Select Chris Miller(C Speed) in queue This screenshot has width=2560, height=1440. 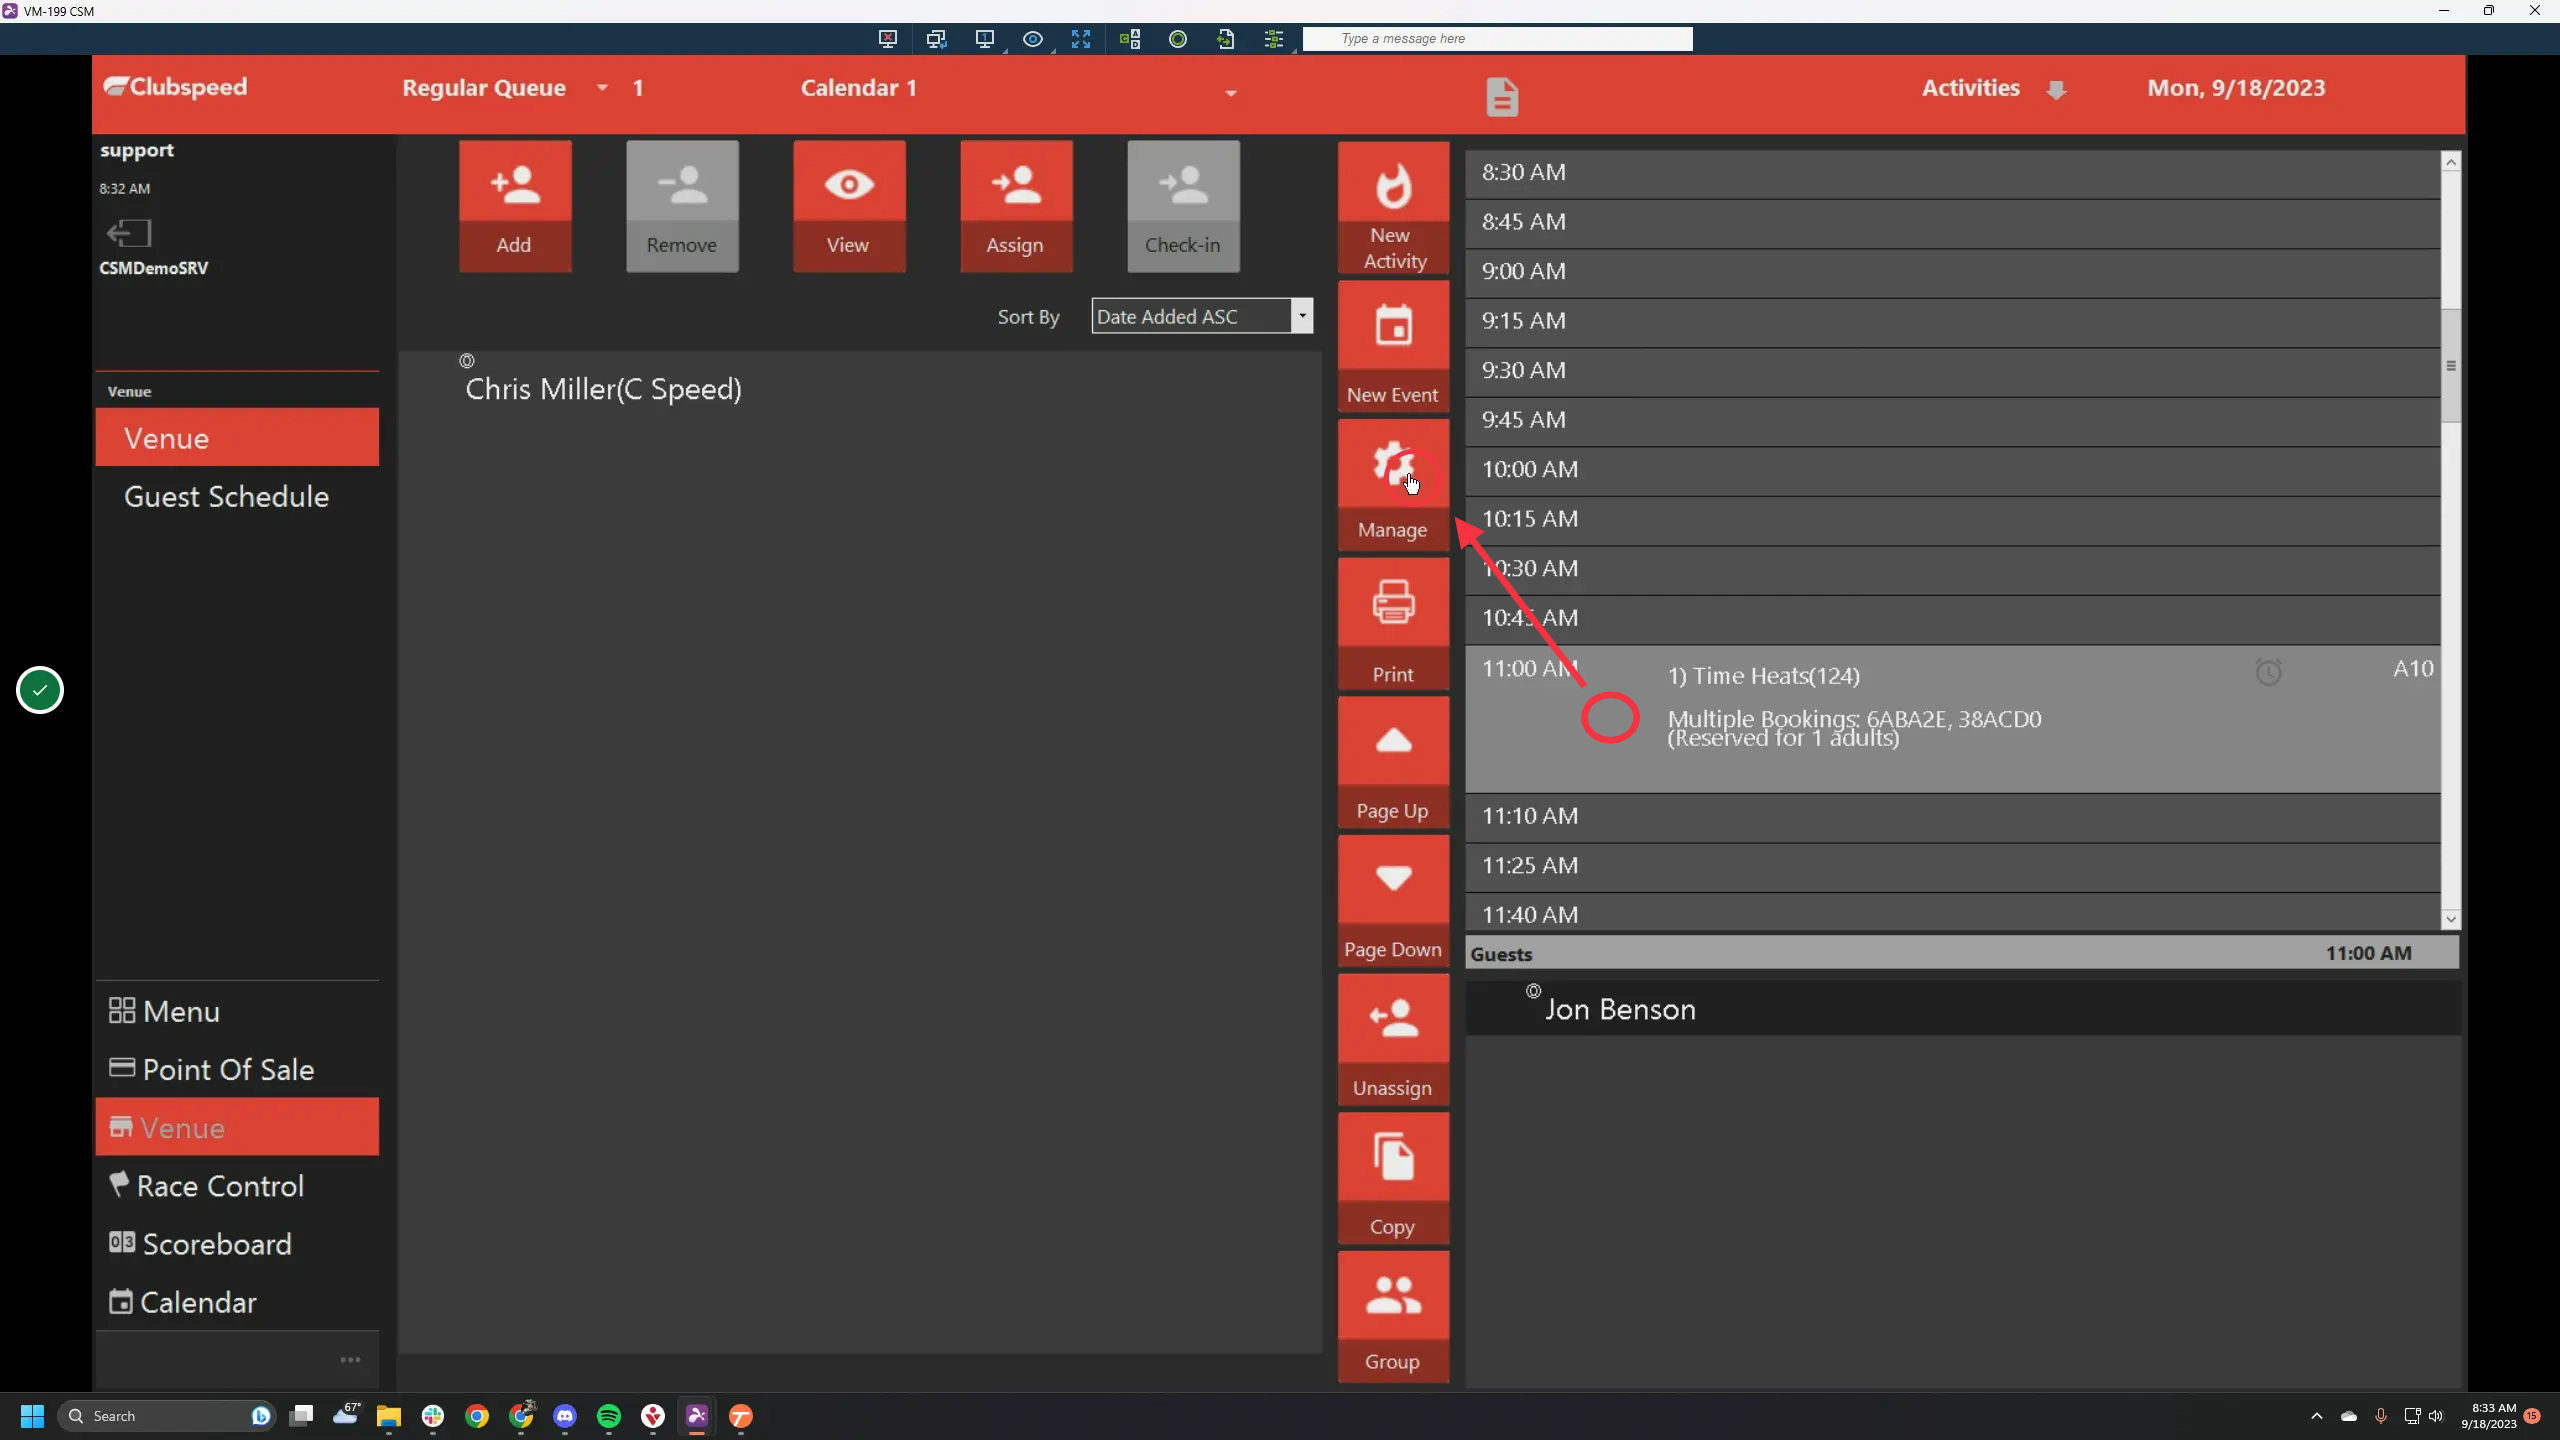pyautogui.click(x=603, y=388)
